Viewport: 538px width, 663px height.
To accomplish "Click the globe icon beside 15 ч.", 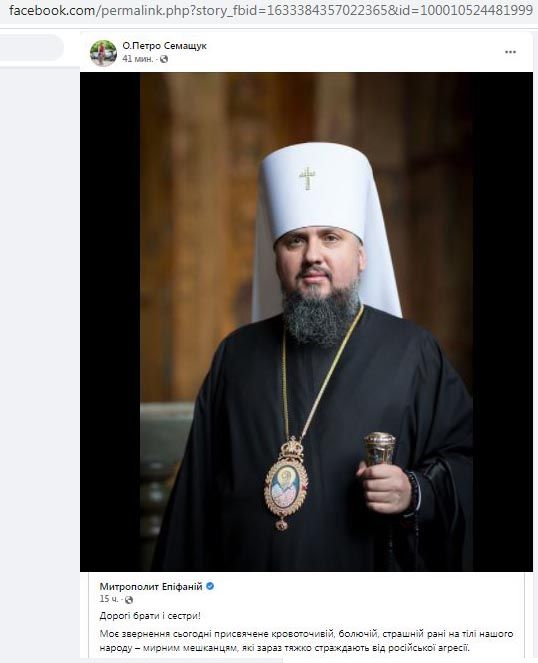I will click(129, 600).
